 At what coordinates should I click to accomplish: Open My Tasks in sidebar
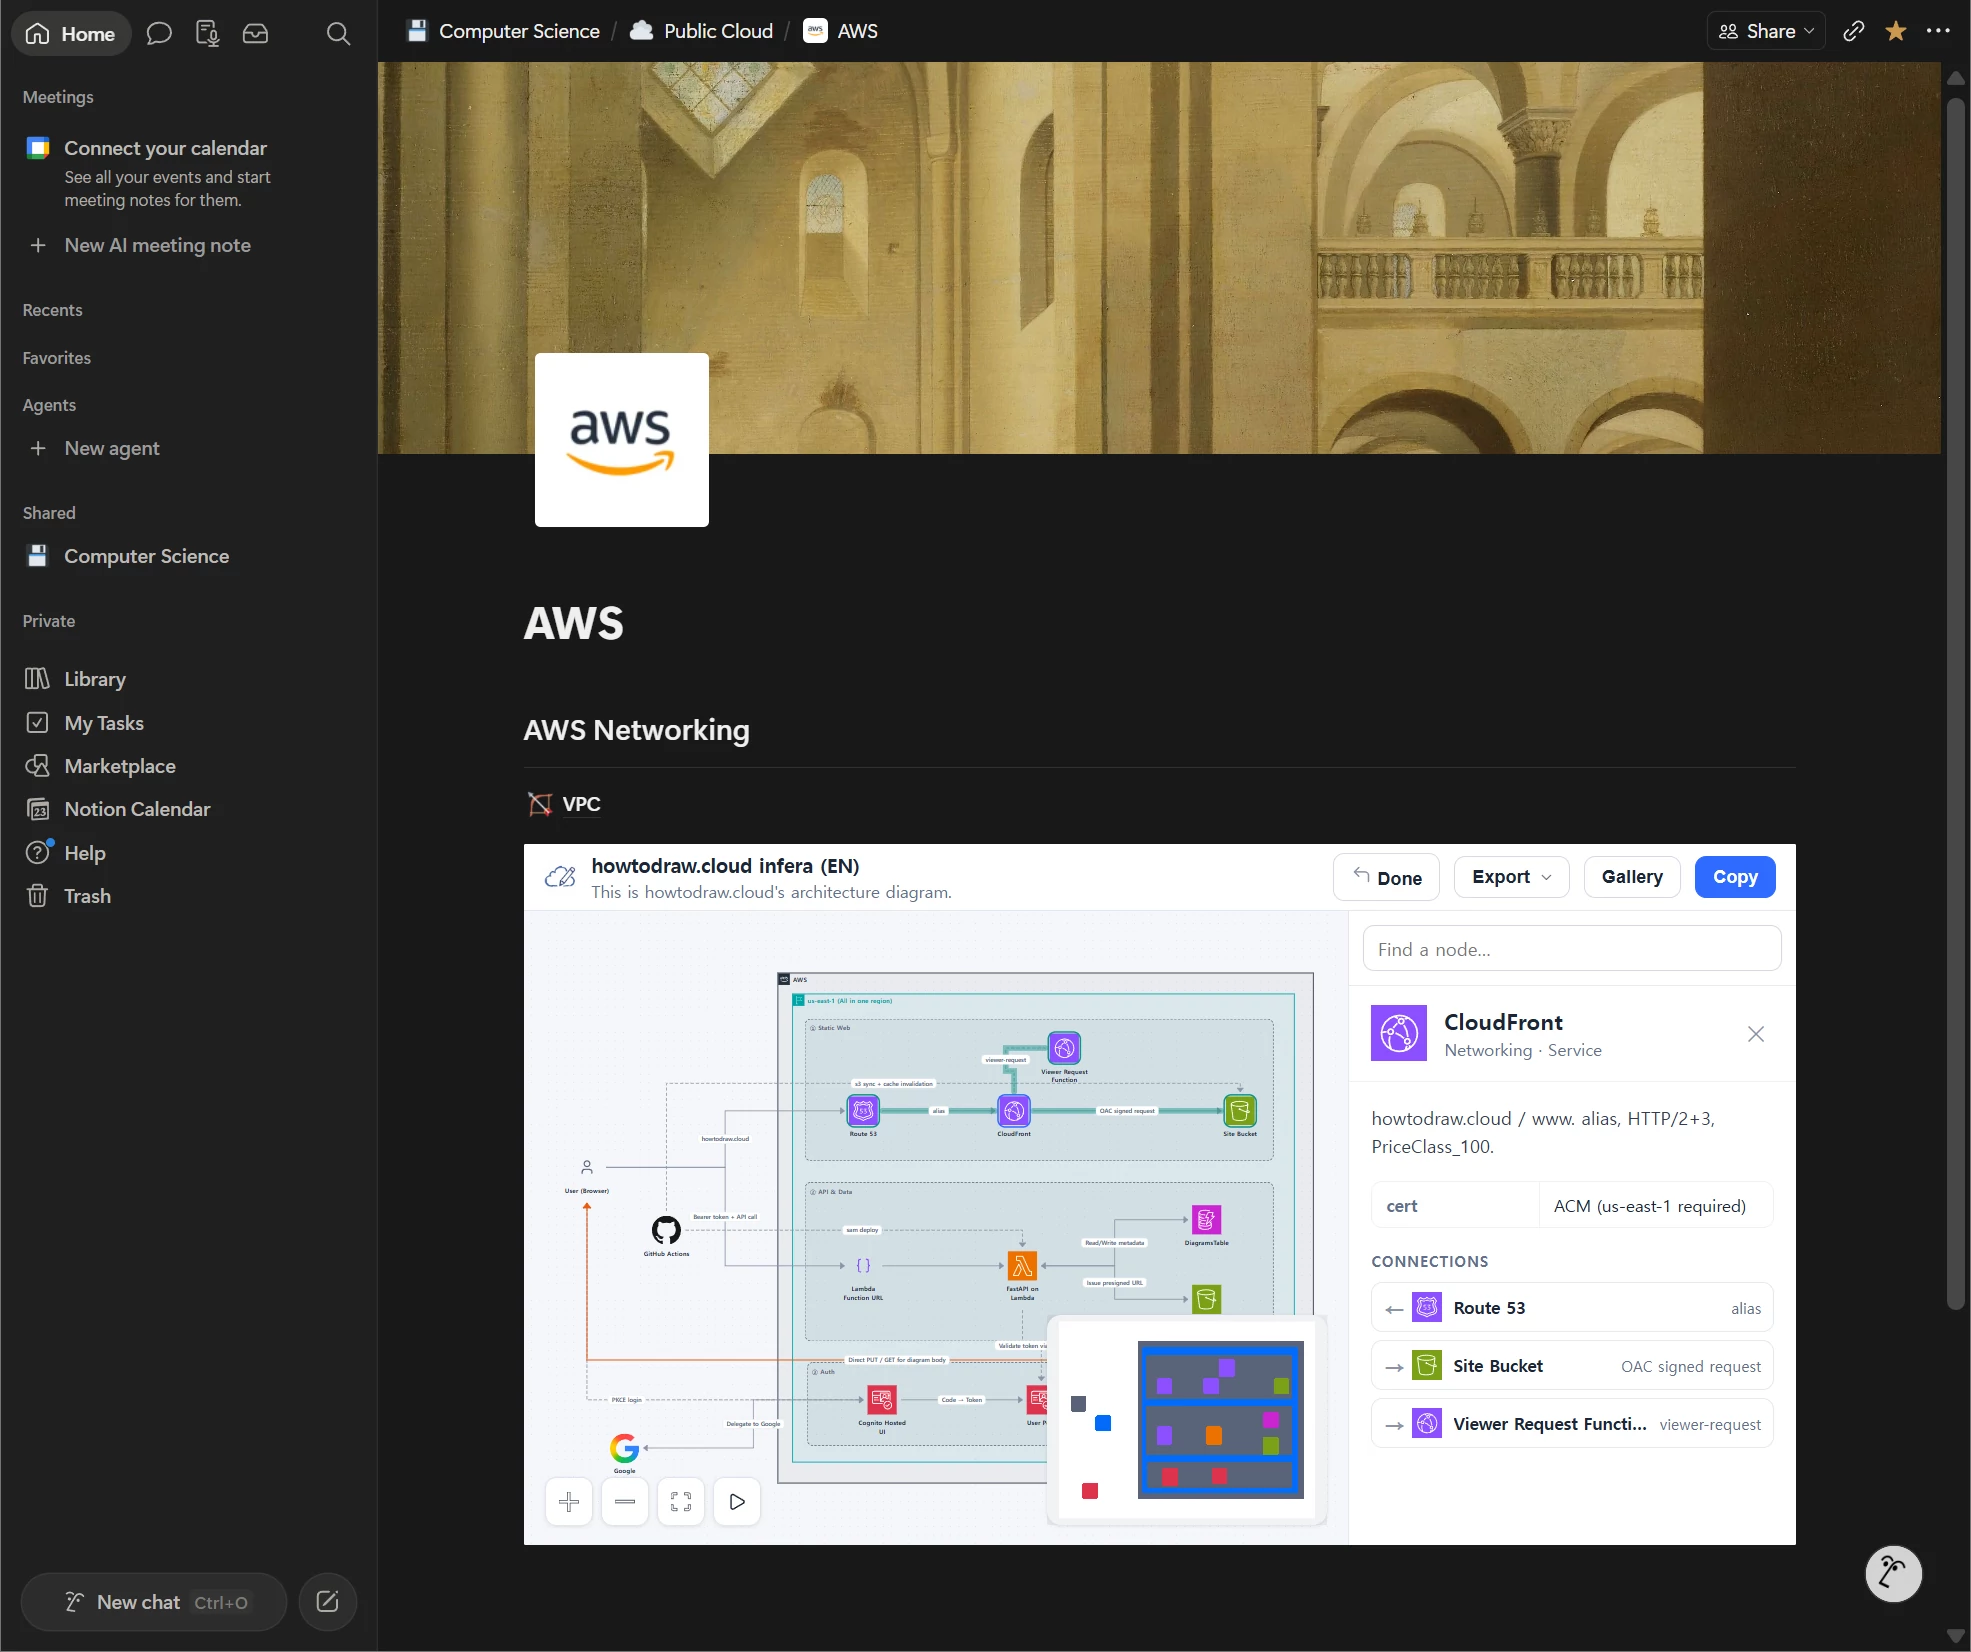pyautogui.click(x=103, y=722)
